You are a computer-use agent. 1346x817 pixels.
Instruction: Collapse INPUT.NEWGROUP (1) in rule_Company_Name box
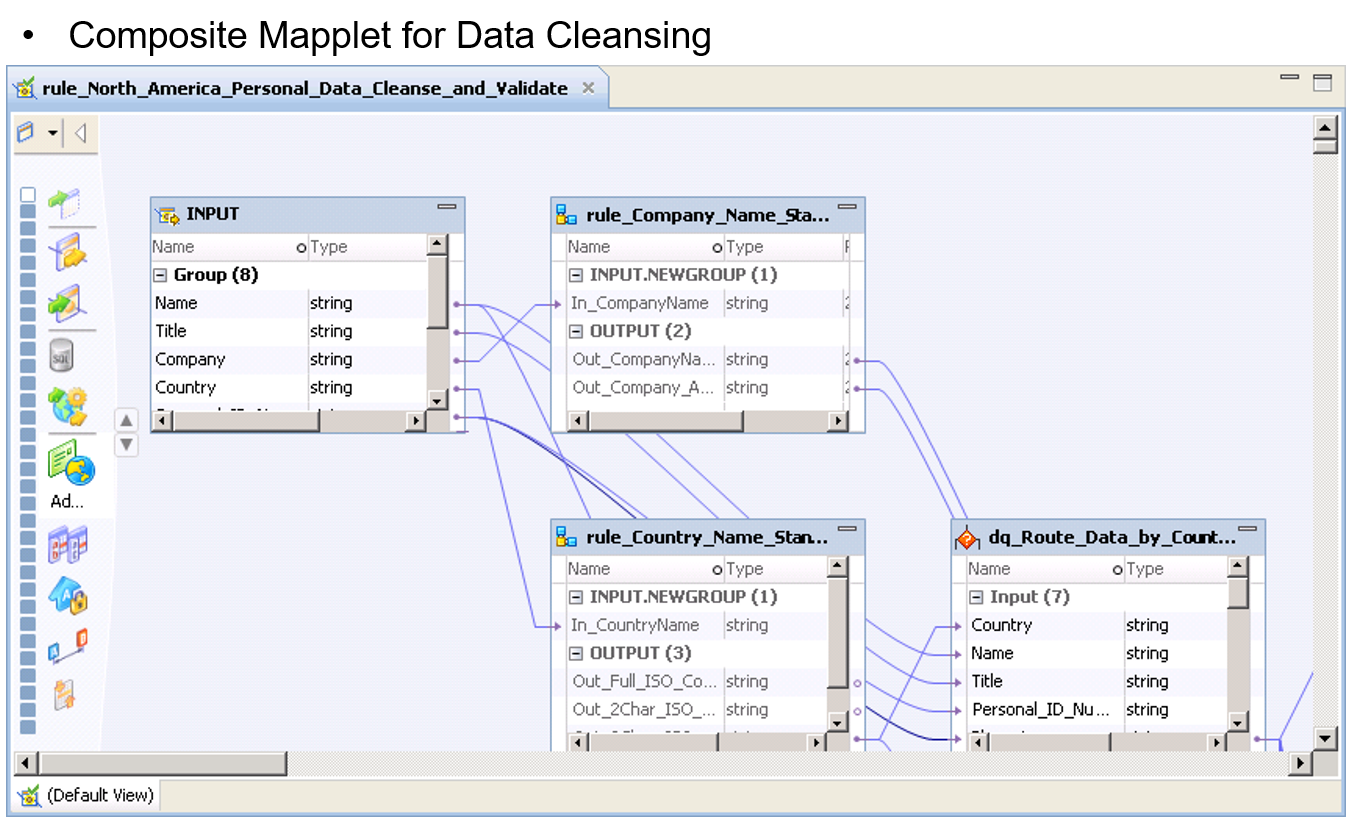point(575,275)
